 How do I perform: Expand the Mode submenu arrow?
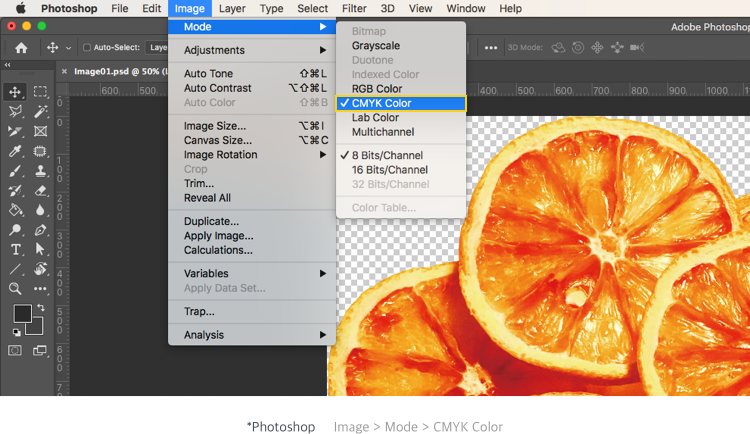click(x=323, y=27)
